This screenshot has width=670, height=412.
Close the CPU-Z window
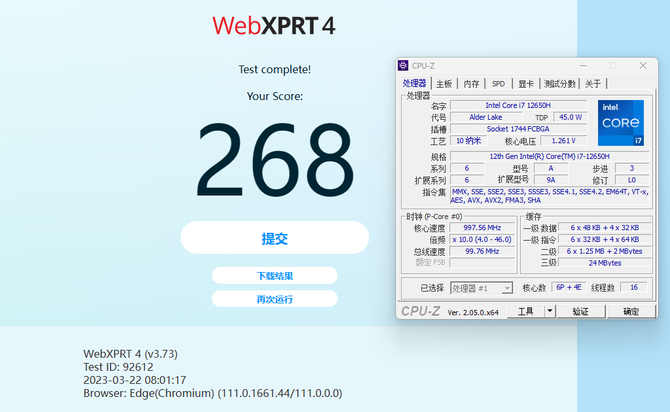point(643,65)
